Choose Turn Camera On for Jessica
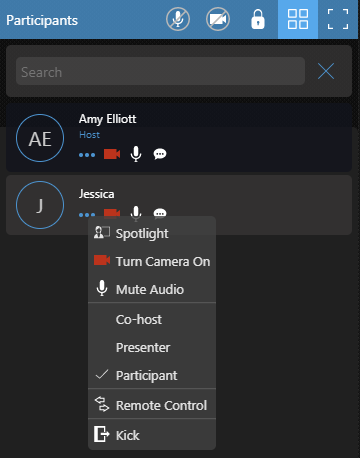 152,261
